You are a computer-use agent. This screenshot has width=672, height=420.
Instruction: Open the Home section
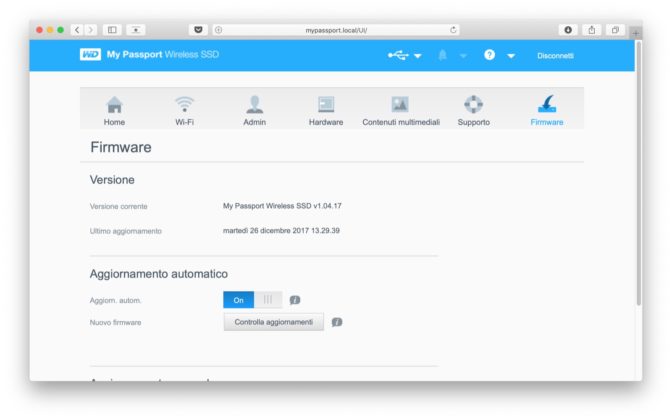click(x=114, y=111)
